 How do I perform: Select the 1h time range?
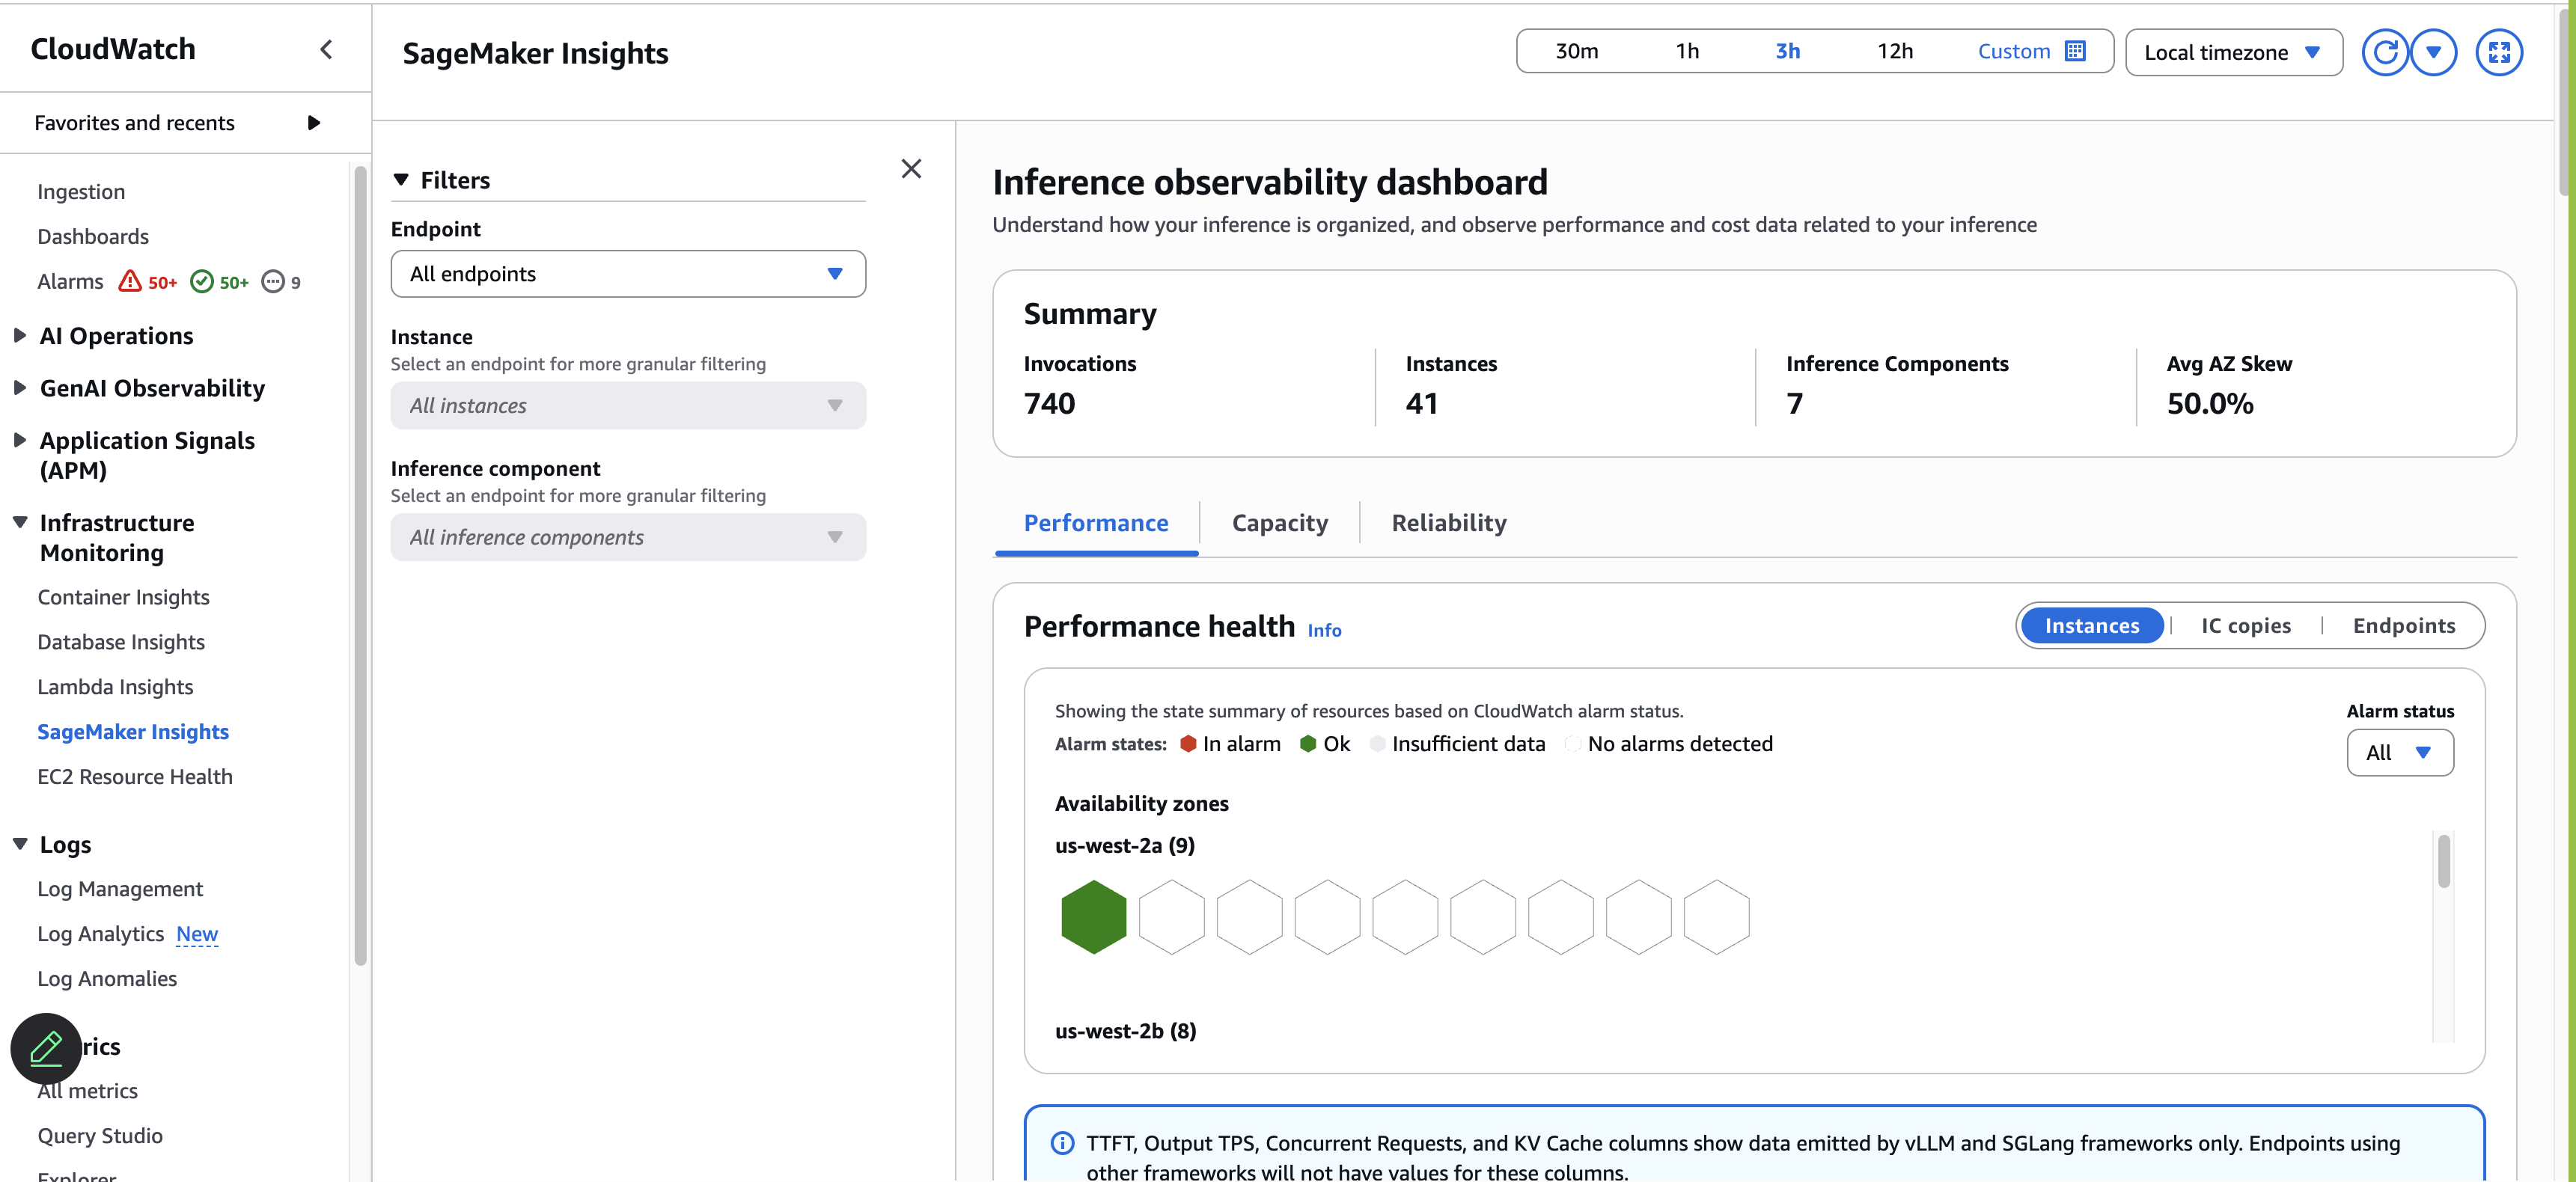pyautogui.click(x=1687, y=51)
